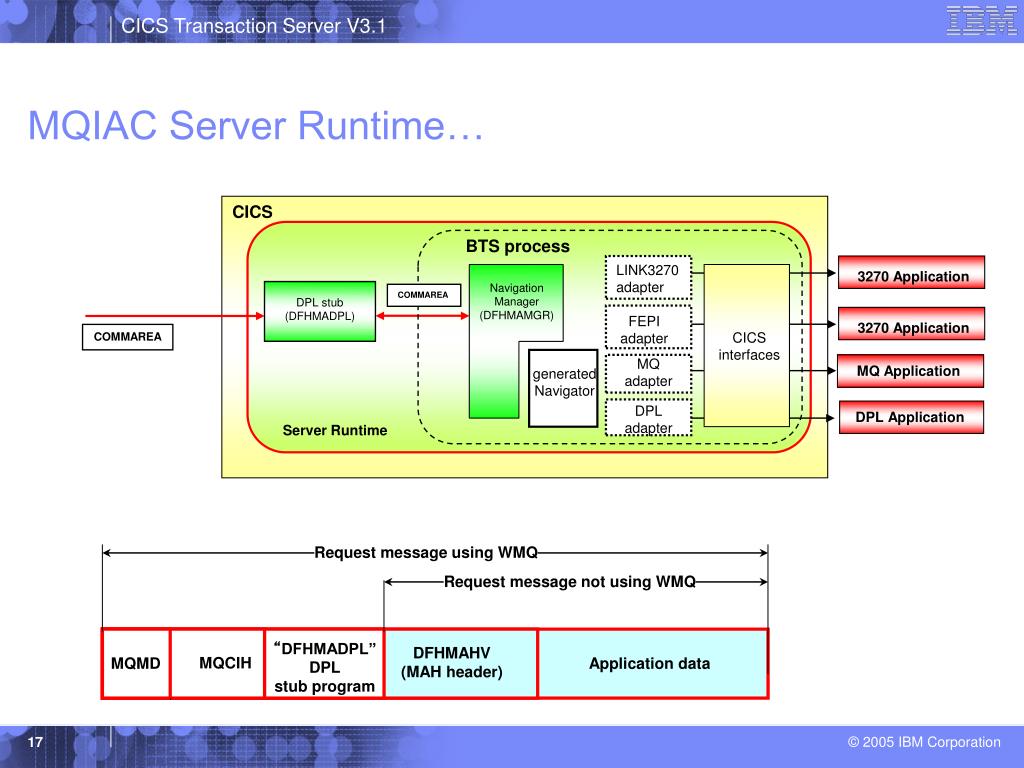Image resolution: width=1024 pixels, height=768 pixels.
Task: Click the COMMAREA label between stub and manager
Action: click(x=423, y=295)
